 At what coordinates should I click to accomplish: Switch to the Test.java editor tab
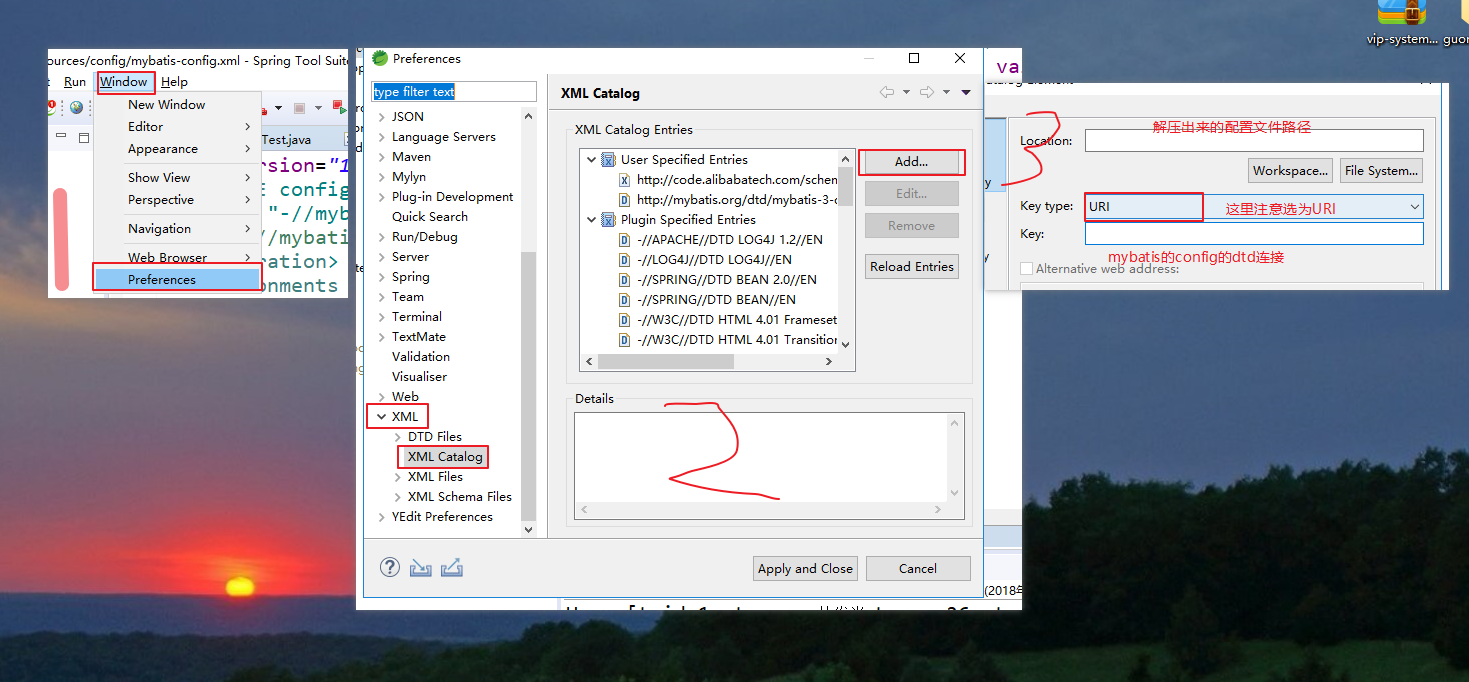coord(287,140)
